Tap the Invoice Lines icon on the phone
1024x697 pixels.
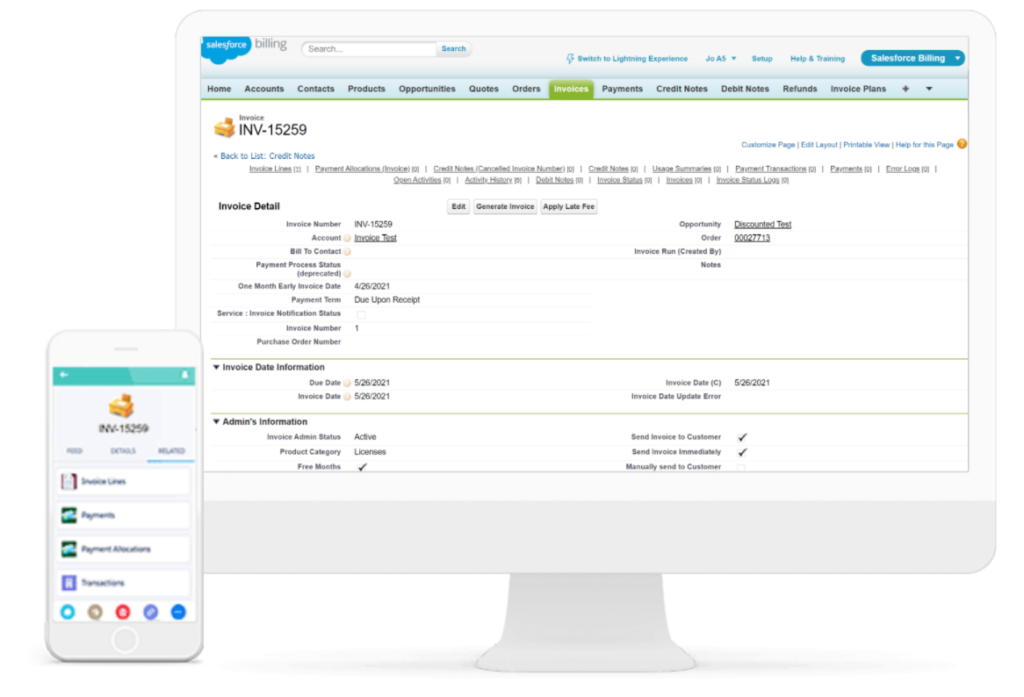pos(70,481)
